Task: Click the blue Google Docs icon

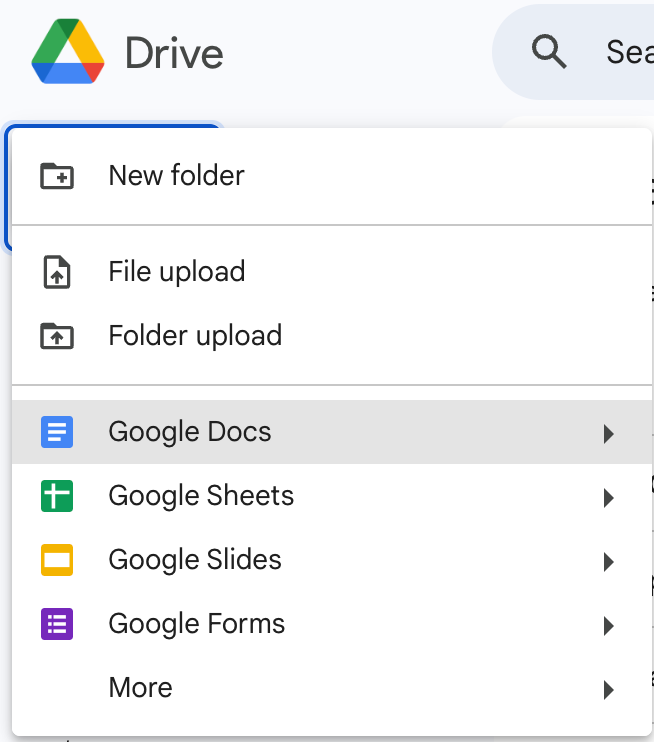Action: pos(57,432)
